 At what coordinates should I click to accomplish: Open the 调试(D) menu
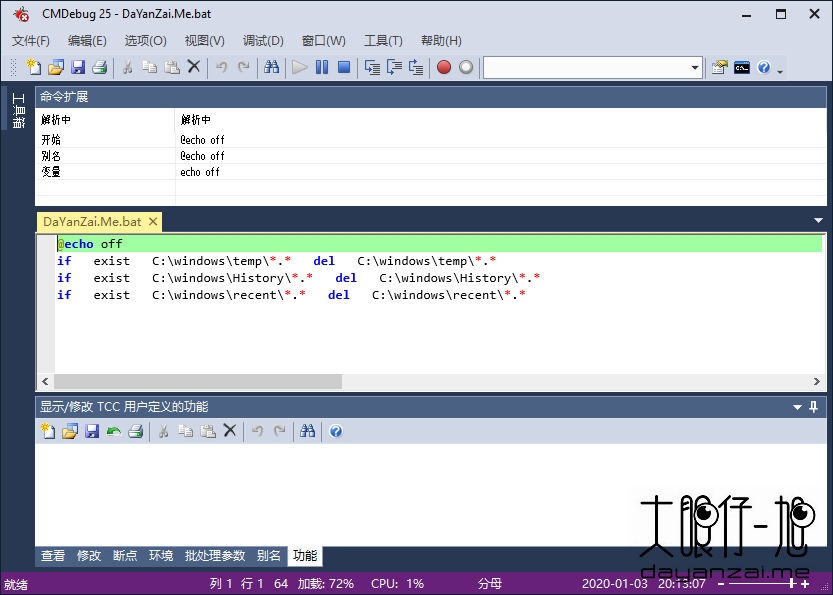(x=263, y=41)
